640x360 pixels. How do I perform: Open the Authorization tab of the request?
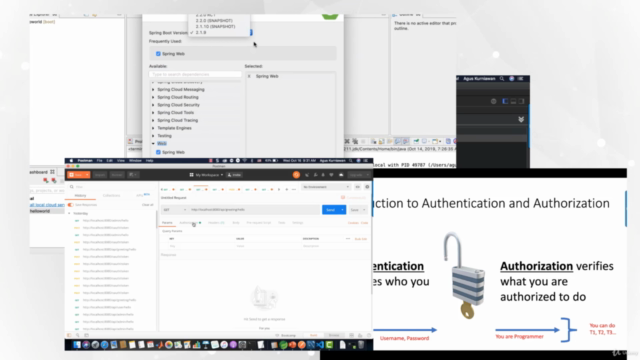[189, 223]
